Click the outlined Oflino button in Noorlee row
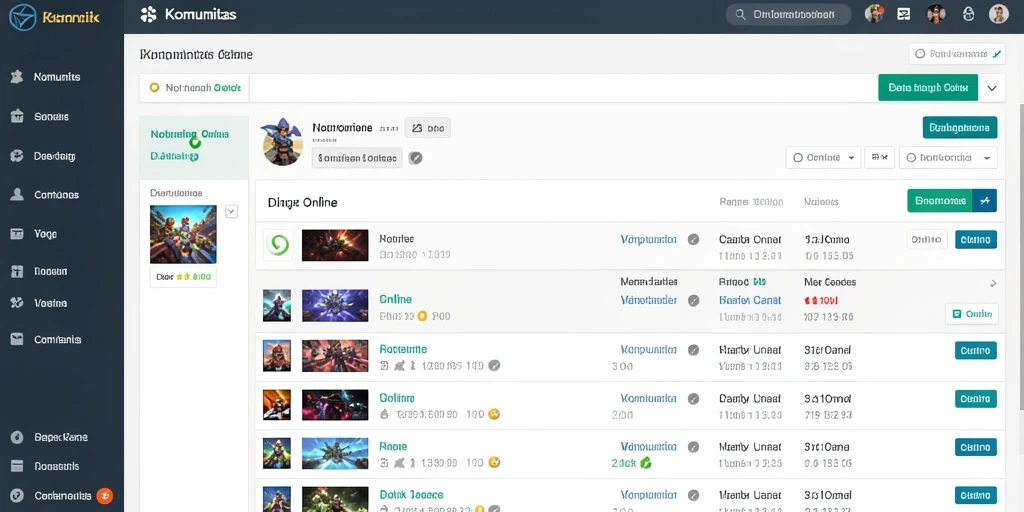Viewport: 1024px width, 512px height. (x=927, y=240)
